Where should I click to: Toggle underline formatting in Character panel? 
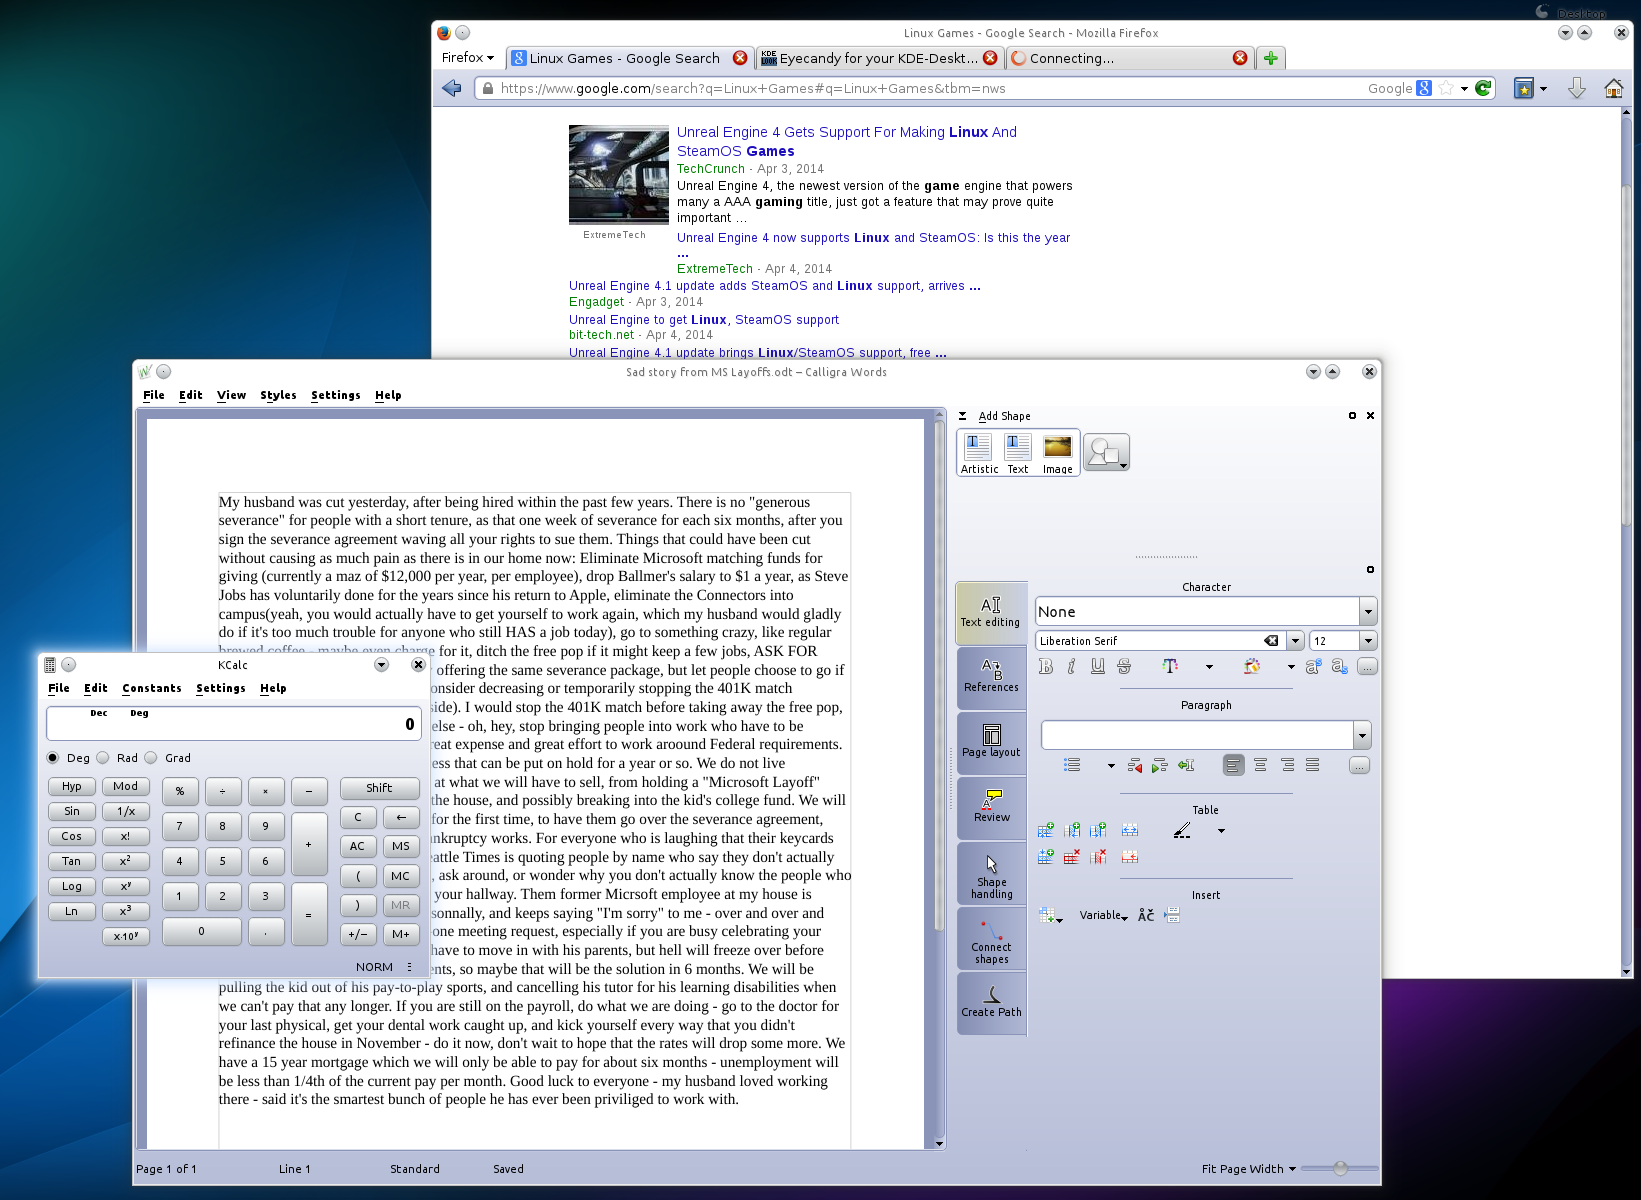(x=1098, y=666)
